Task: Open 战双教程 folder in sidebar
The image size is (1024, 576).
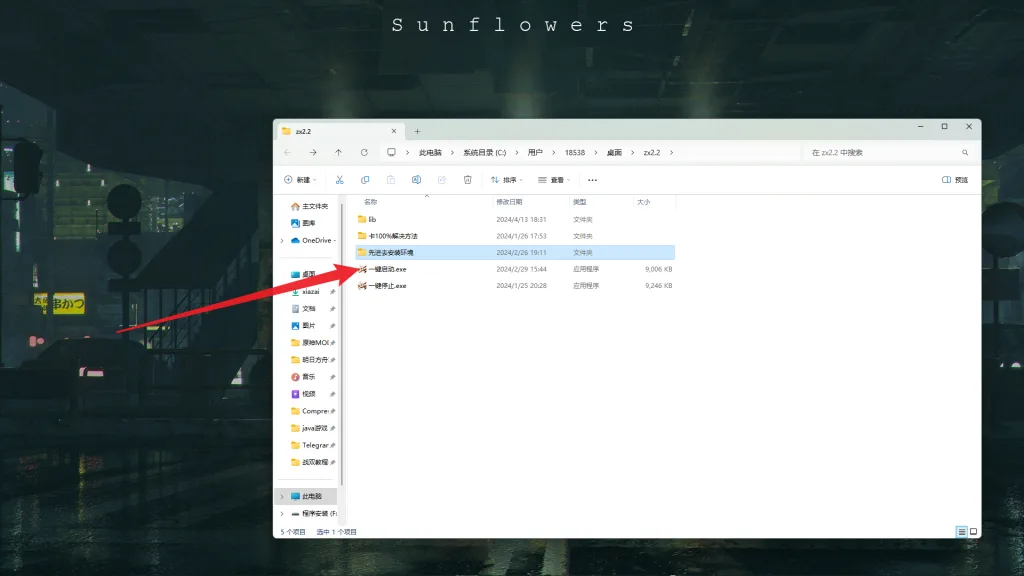Action: [x=310, y=462]
